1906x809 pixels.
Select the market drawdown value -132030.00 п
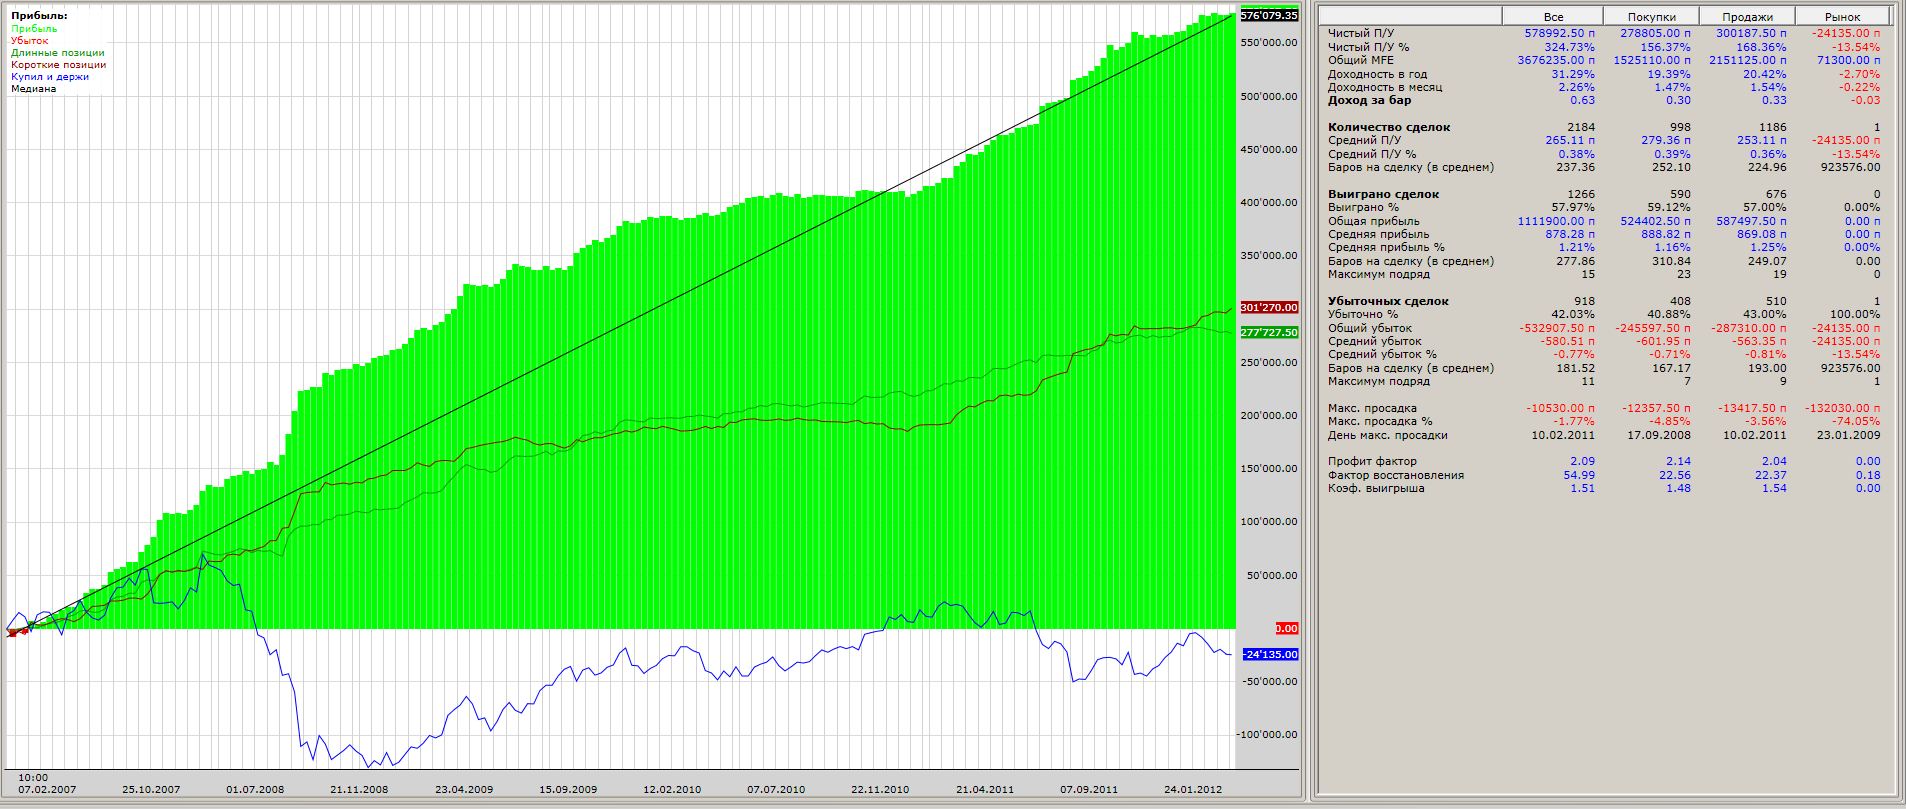[x=1843, y=408]
